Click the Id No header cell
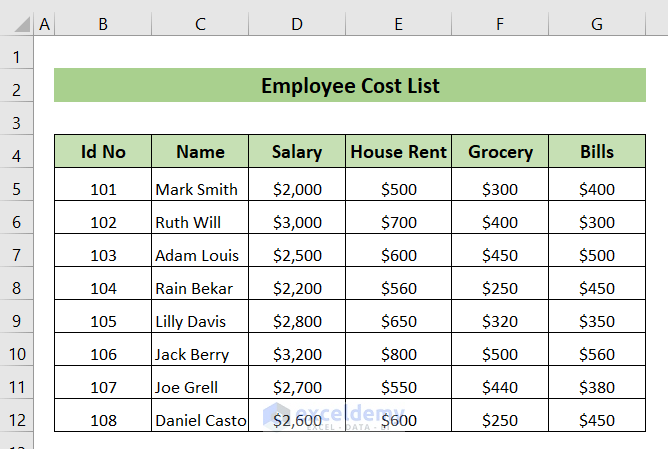 point(103,152)
